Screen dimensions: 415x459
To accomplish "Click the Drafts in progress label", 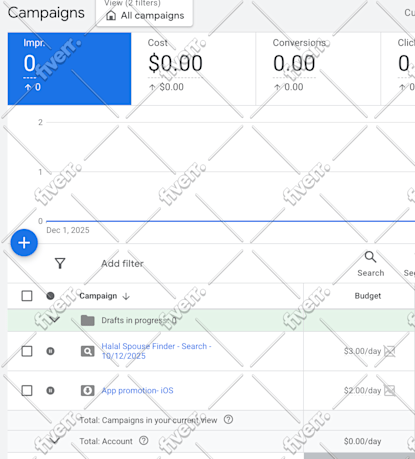I will tap(139, 320).
